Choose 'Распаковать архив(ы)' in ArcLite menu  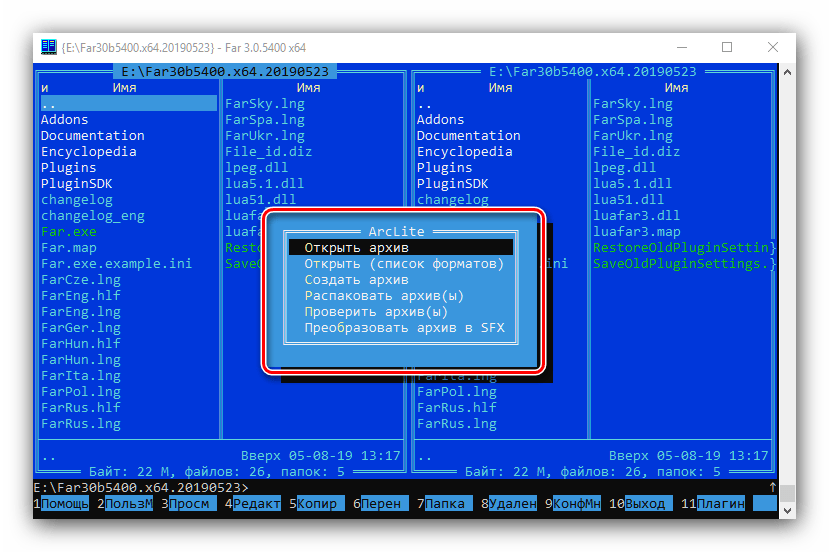point(384,296)
